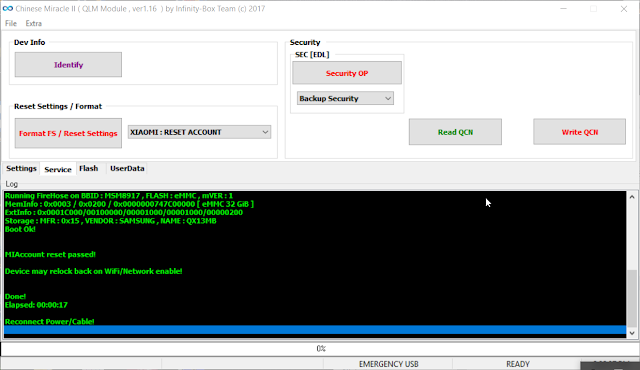640x370 pixels.
Task: Select the Service tab
Action: (58, 169)
